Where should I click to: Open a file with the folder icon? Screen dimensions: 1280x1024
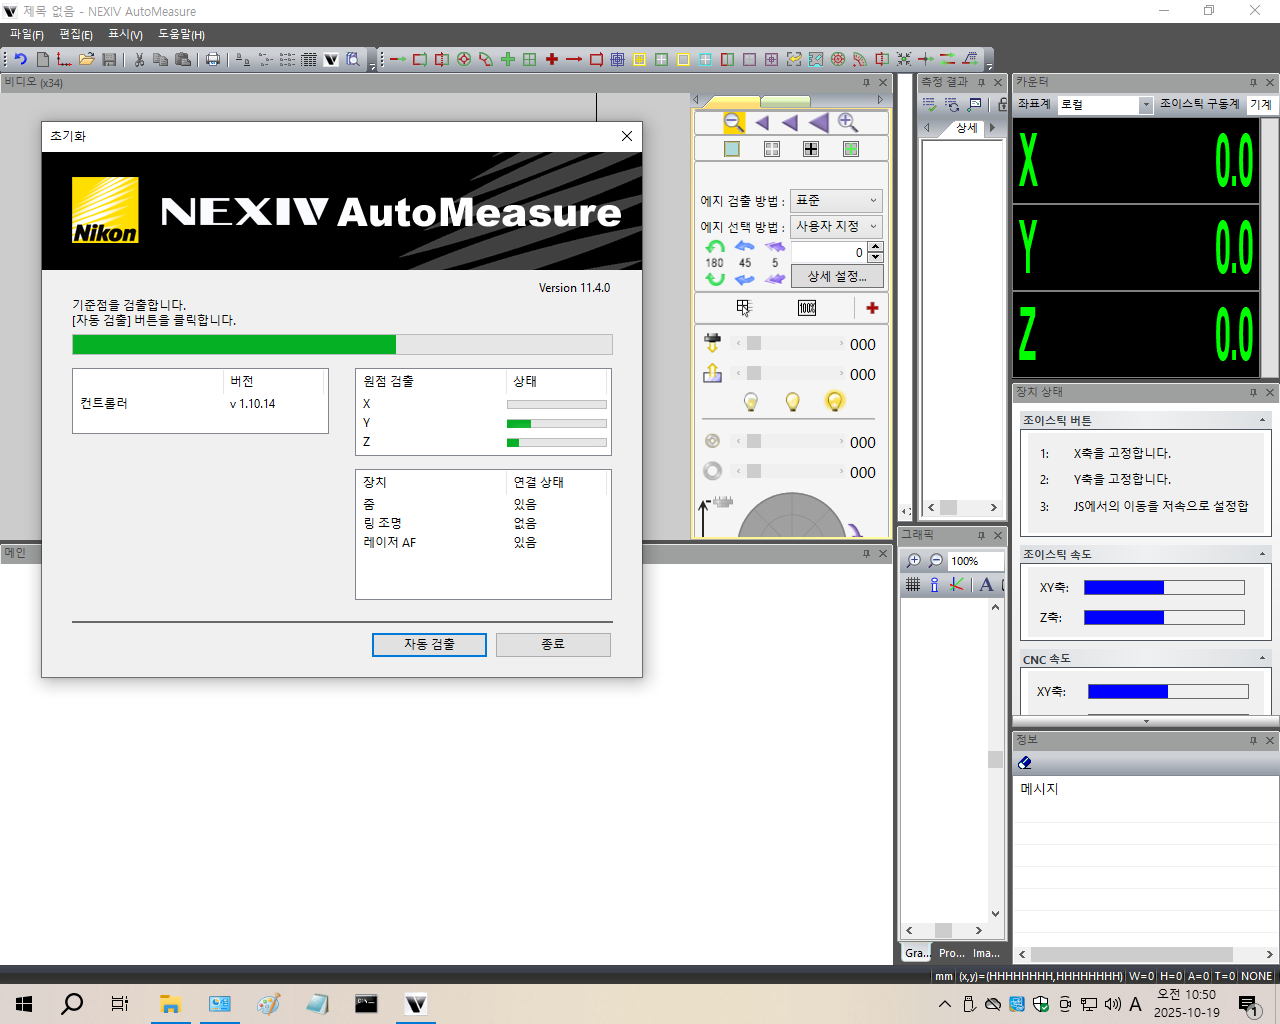click(87, 60)
